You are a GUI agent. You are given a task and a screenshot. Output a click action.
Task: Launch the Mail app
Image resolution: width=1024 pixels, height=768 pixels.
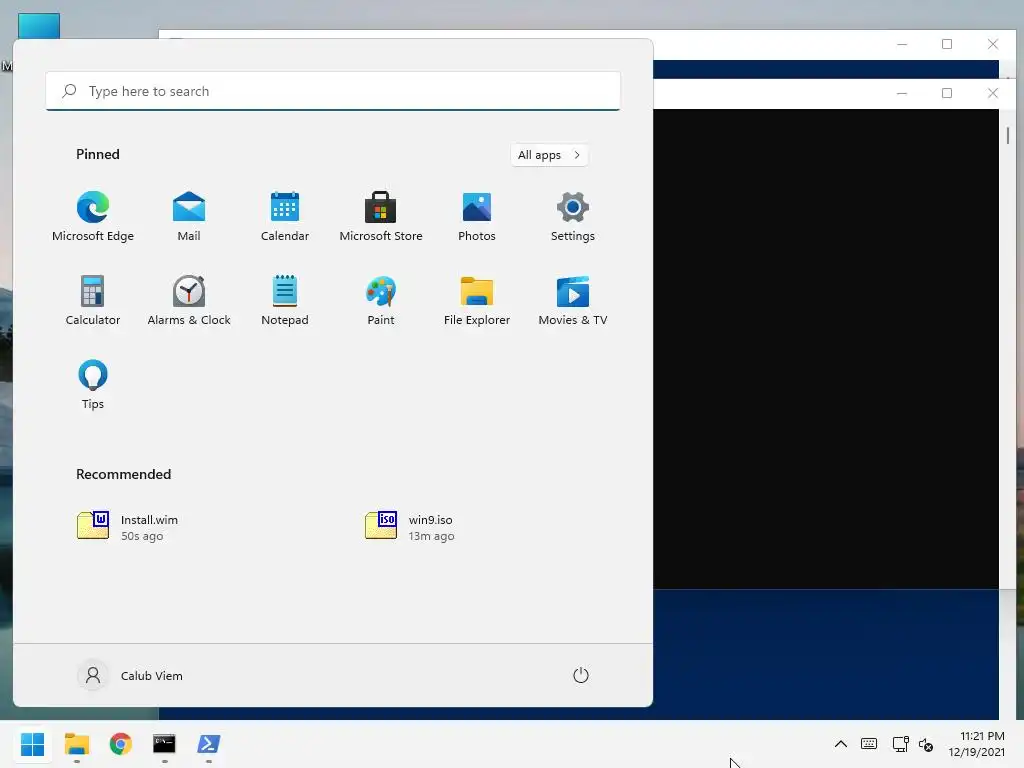coord(189,217)
